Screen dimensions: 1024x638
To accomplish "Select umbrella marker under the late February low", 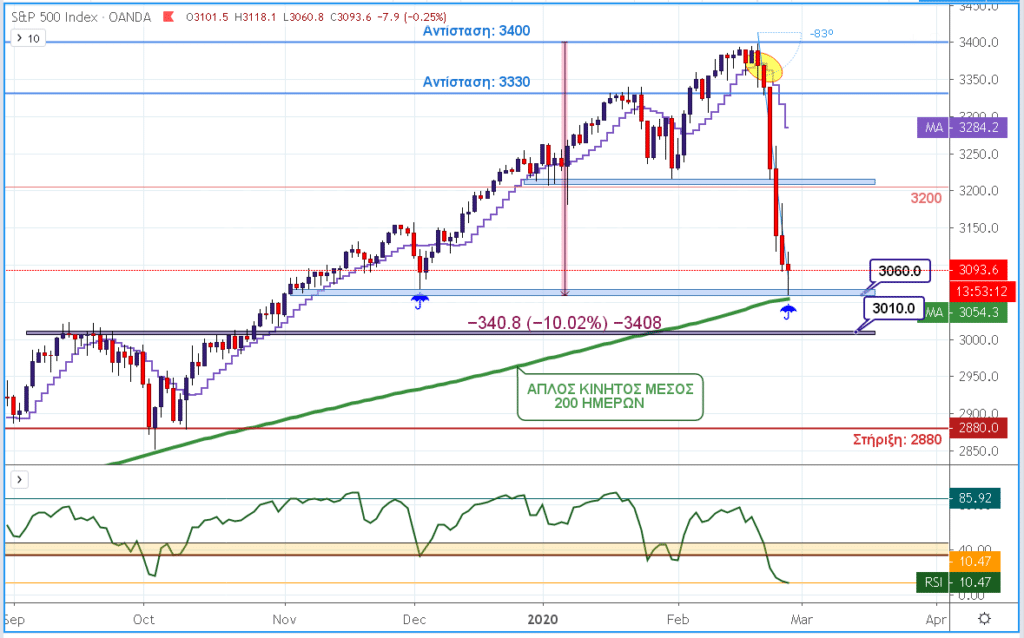I will [788, 313].
